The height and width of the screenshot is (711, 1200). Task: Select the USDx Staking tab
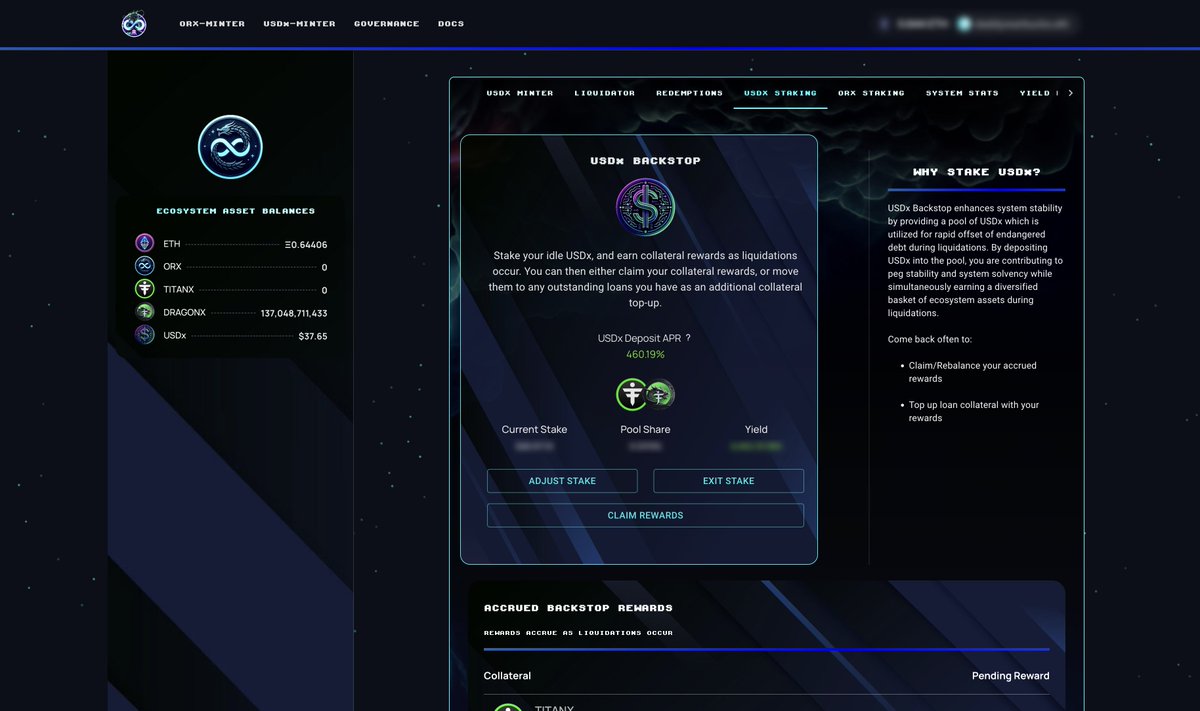780,93
